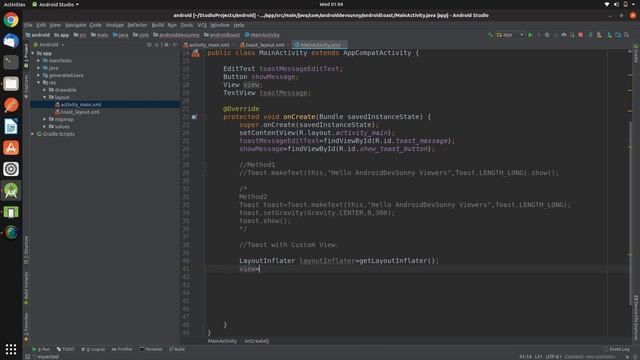Open the TODO tool window button
Screen dimensions: 640x360
tap(66, 349)
